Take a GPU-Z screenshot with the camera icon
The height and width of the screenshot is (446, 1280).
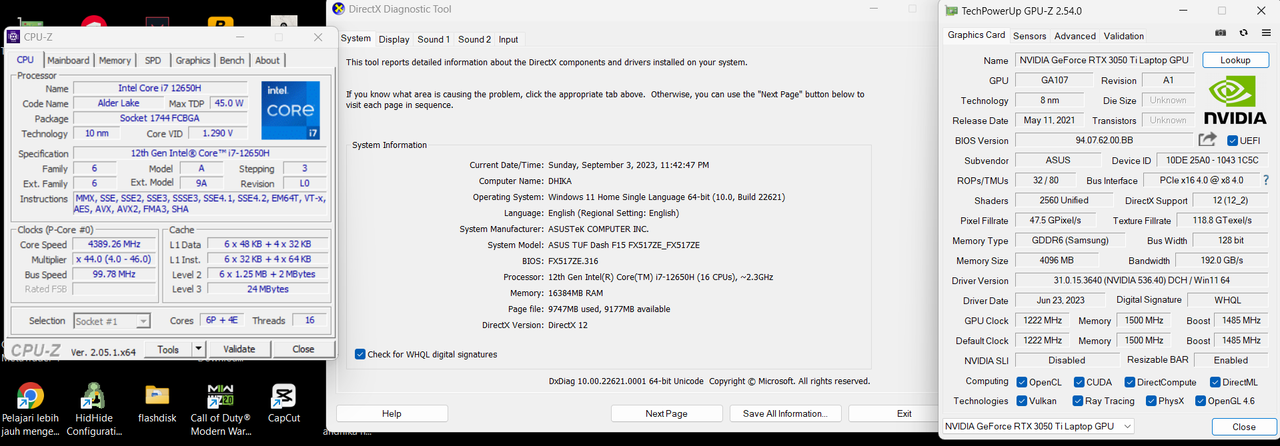(1221, 34)
